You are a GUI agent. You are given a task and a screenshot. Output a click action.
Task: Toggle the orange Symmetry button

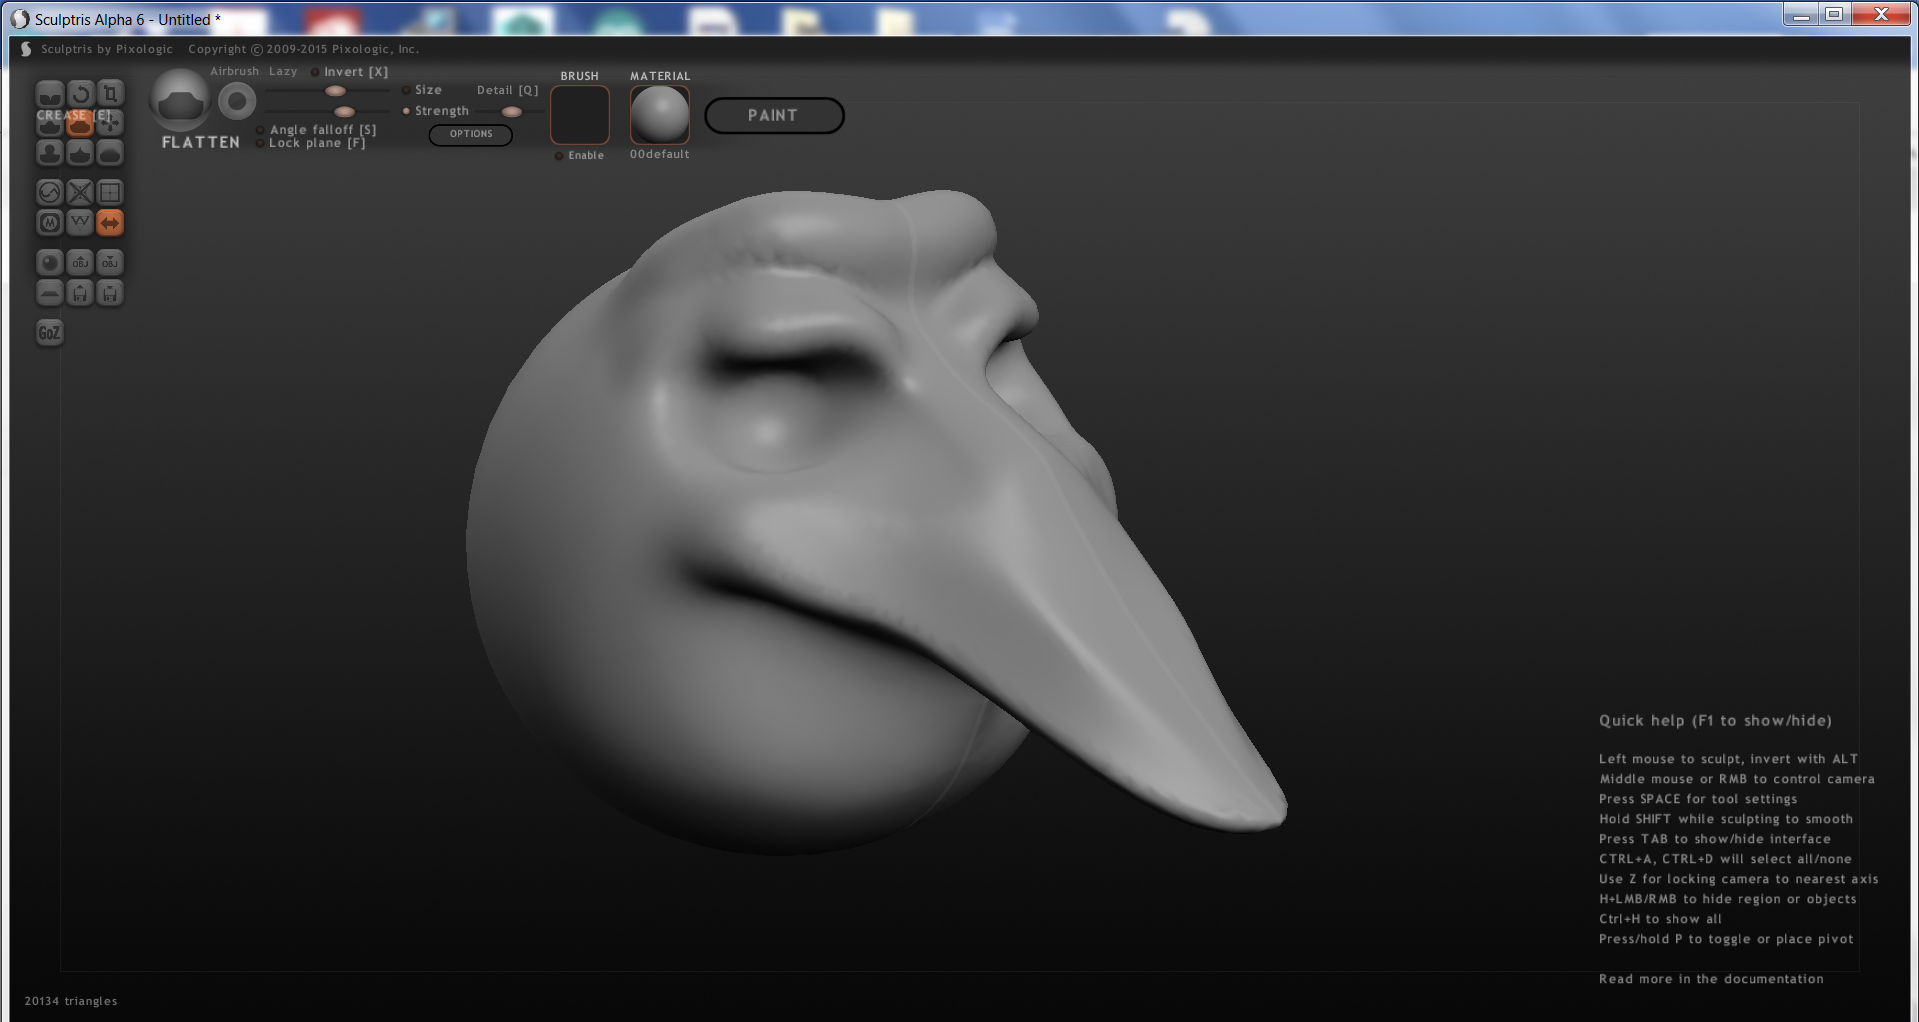tap(110, 222)
